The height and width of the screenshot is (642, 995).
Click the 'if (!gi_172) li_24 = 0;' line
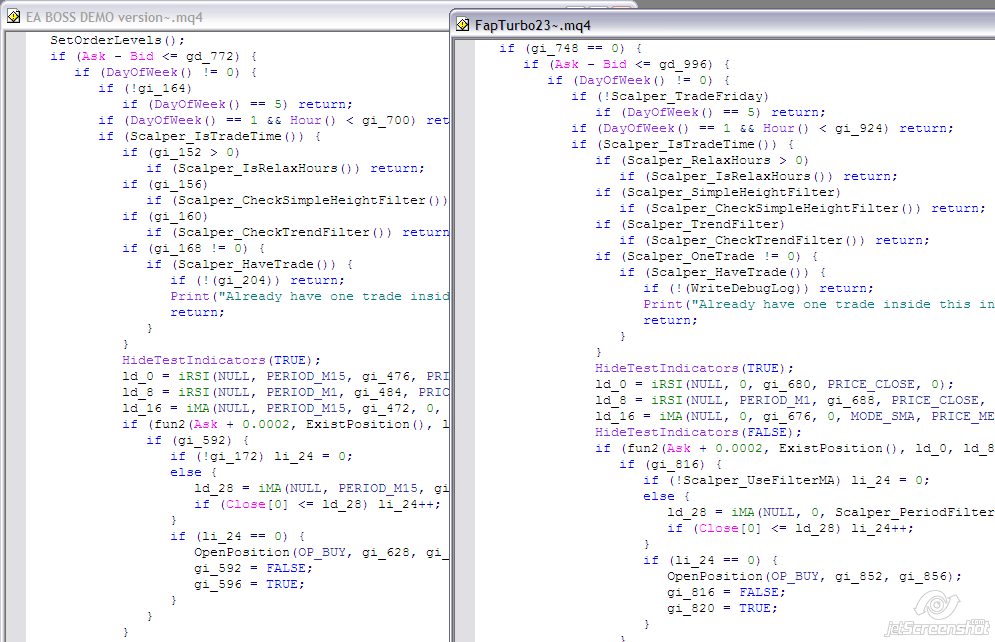click(261, 456)
